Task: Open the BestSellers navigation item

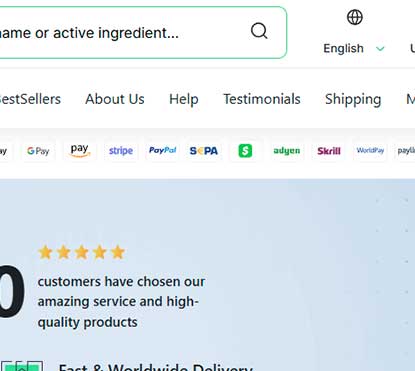Action: (x=30, y=99)
